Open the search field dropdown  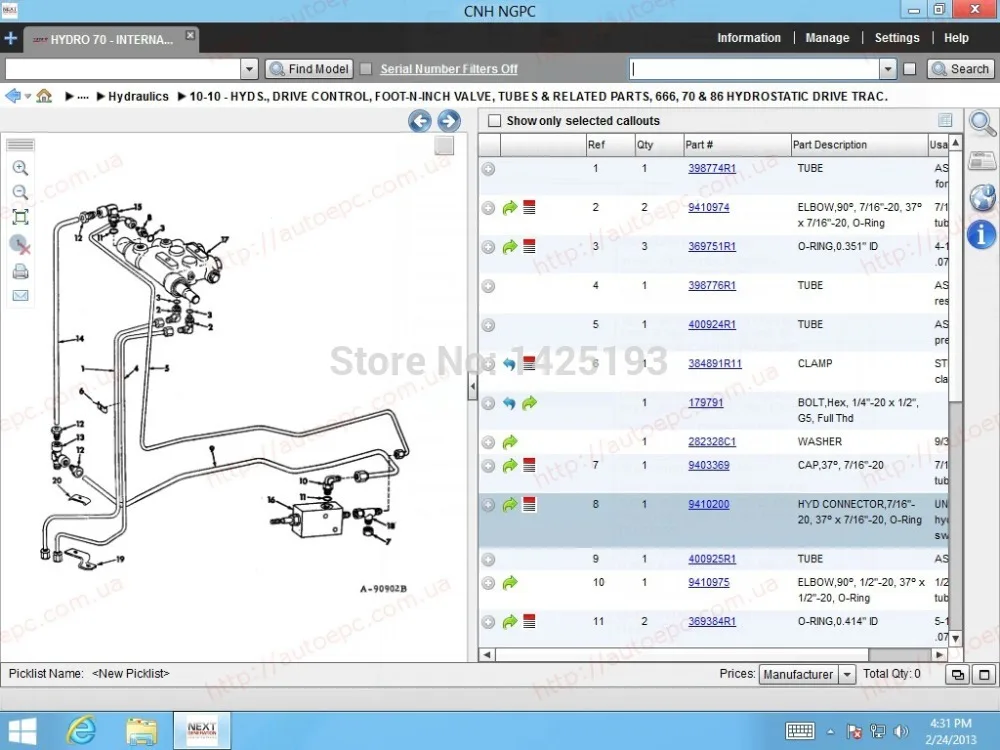[x=888, y=69]
